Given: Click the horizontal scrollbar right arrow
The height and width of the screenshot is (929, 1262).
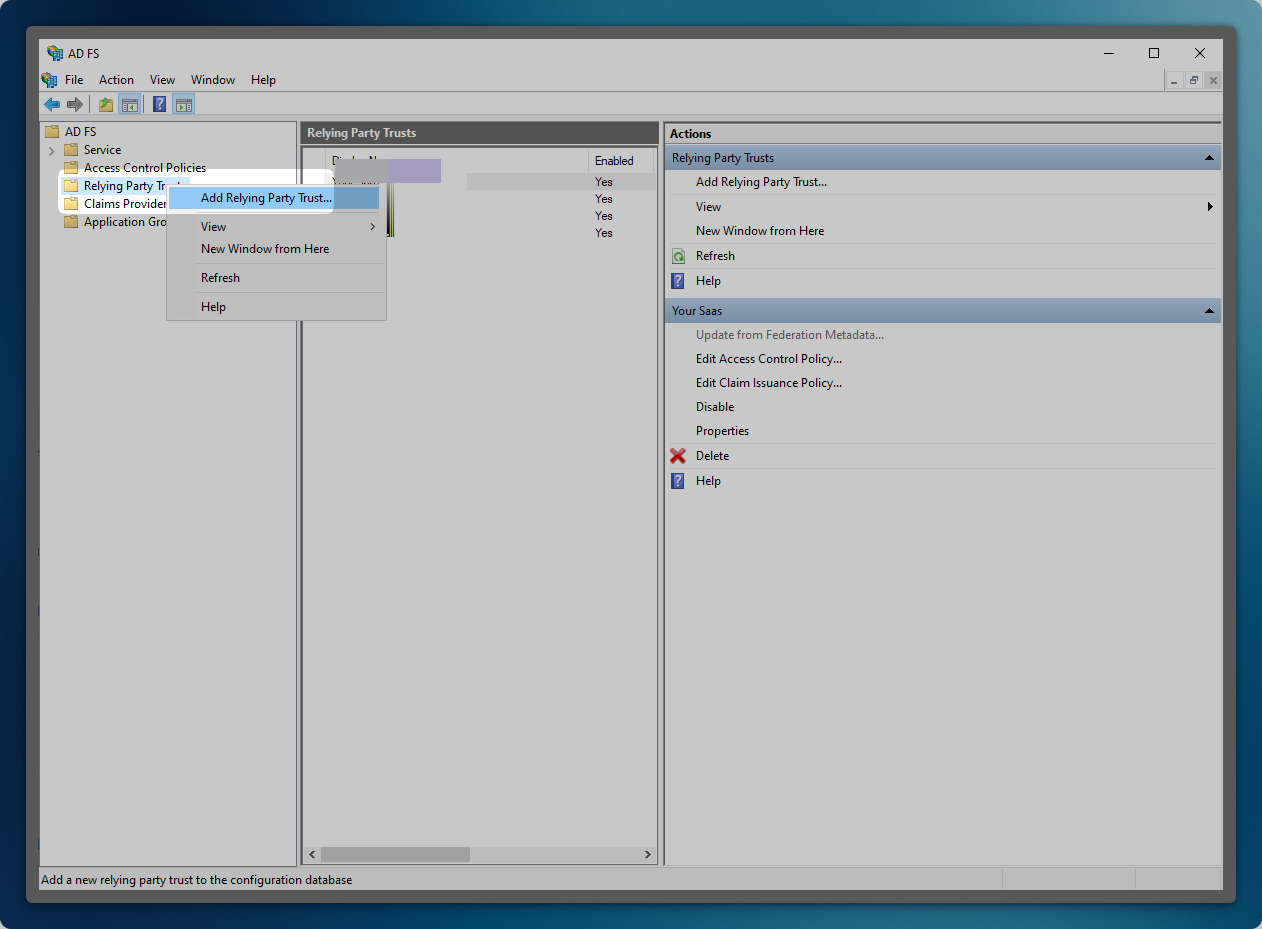Looking at the screenshot, I should pos(647,855).
